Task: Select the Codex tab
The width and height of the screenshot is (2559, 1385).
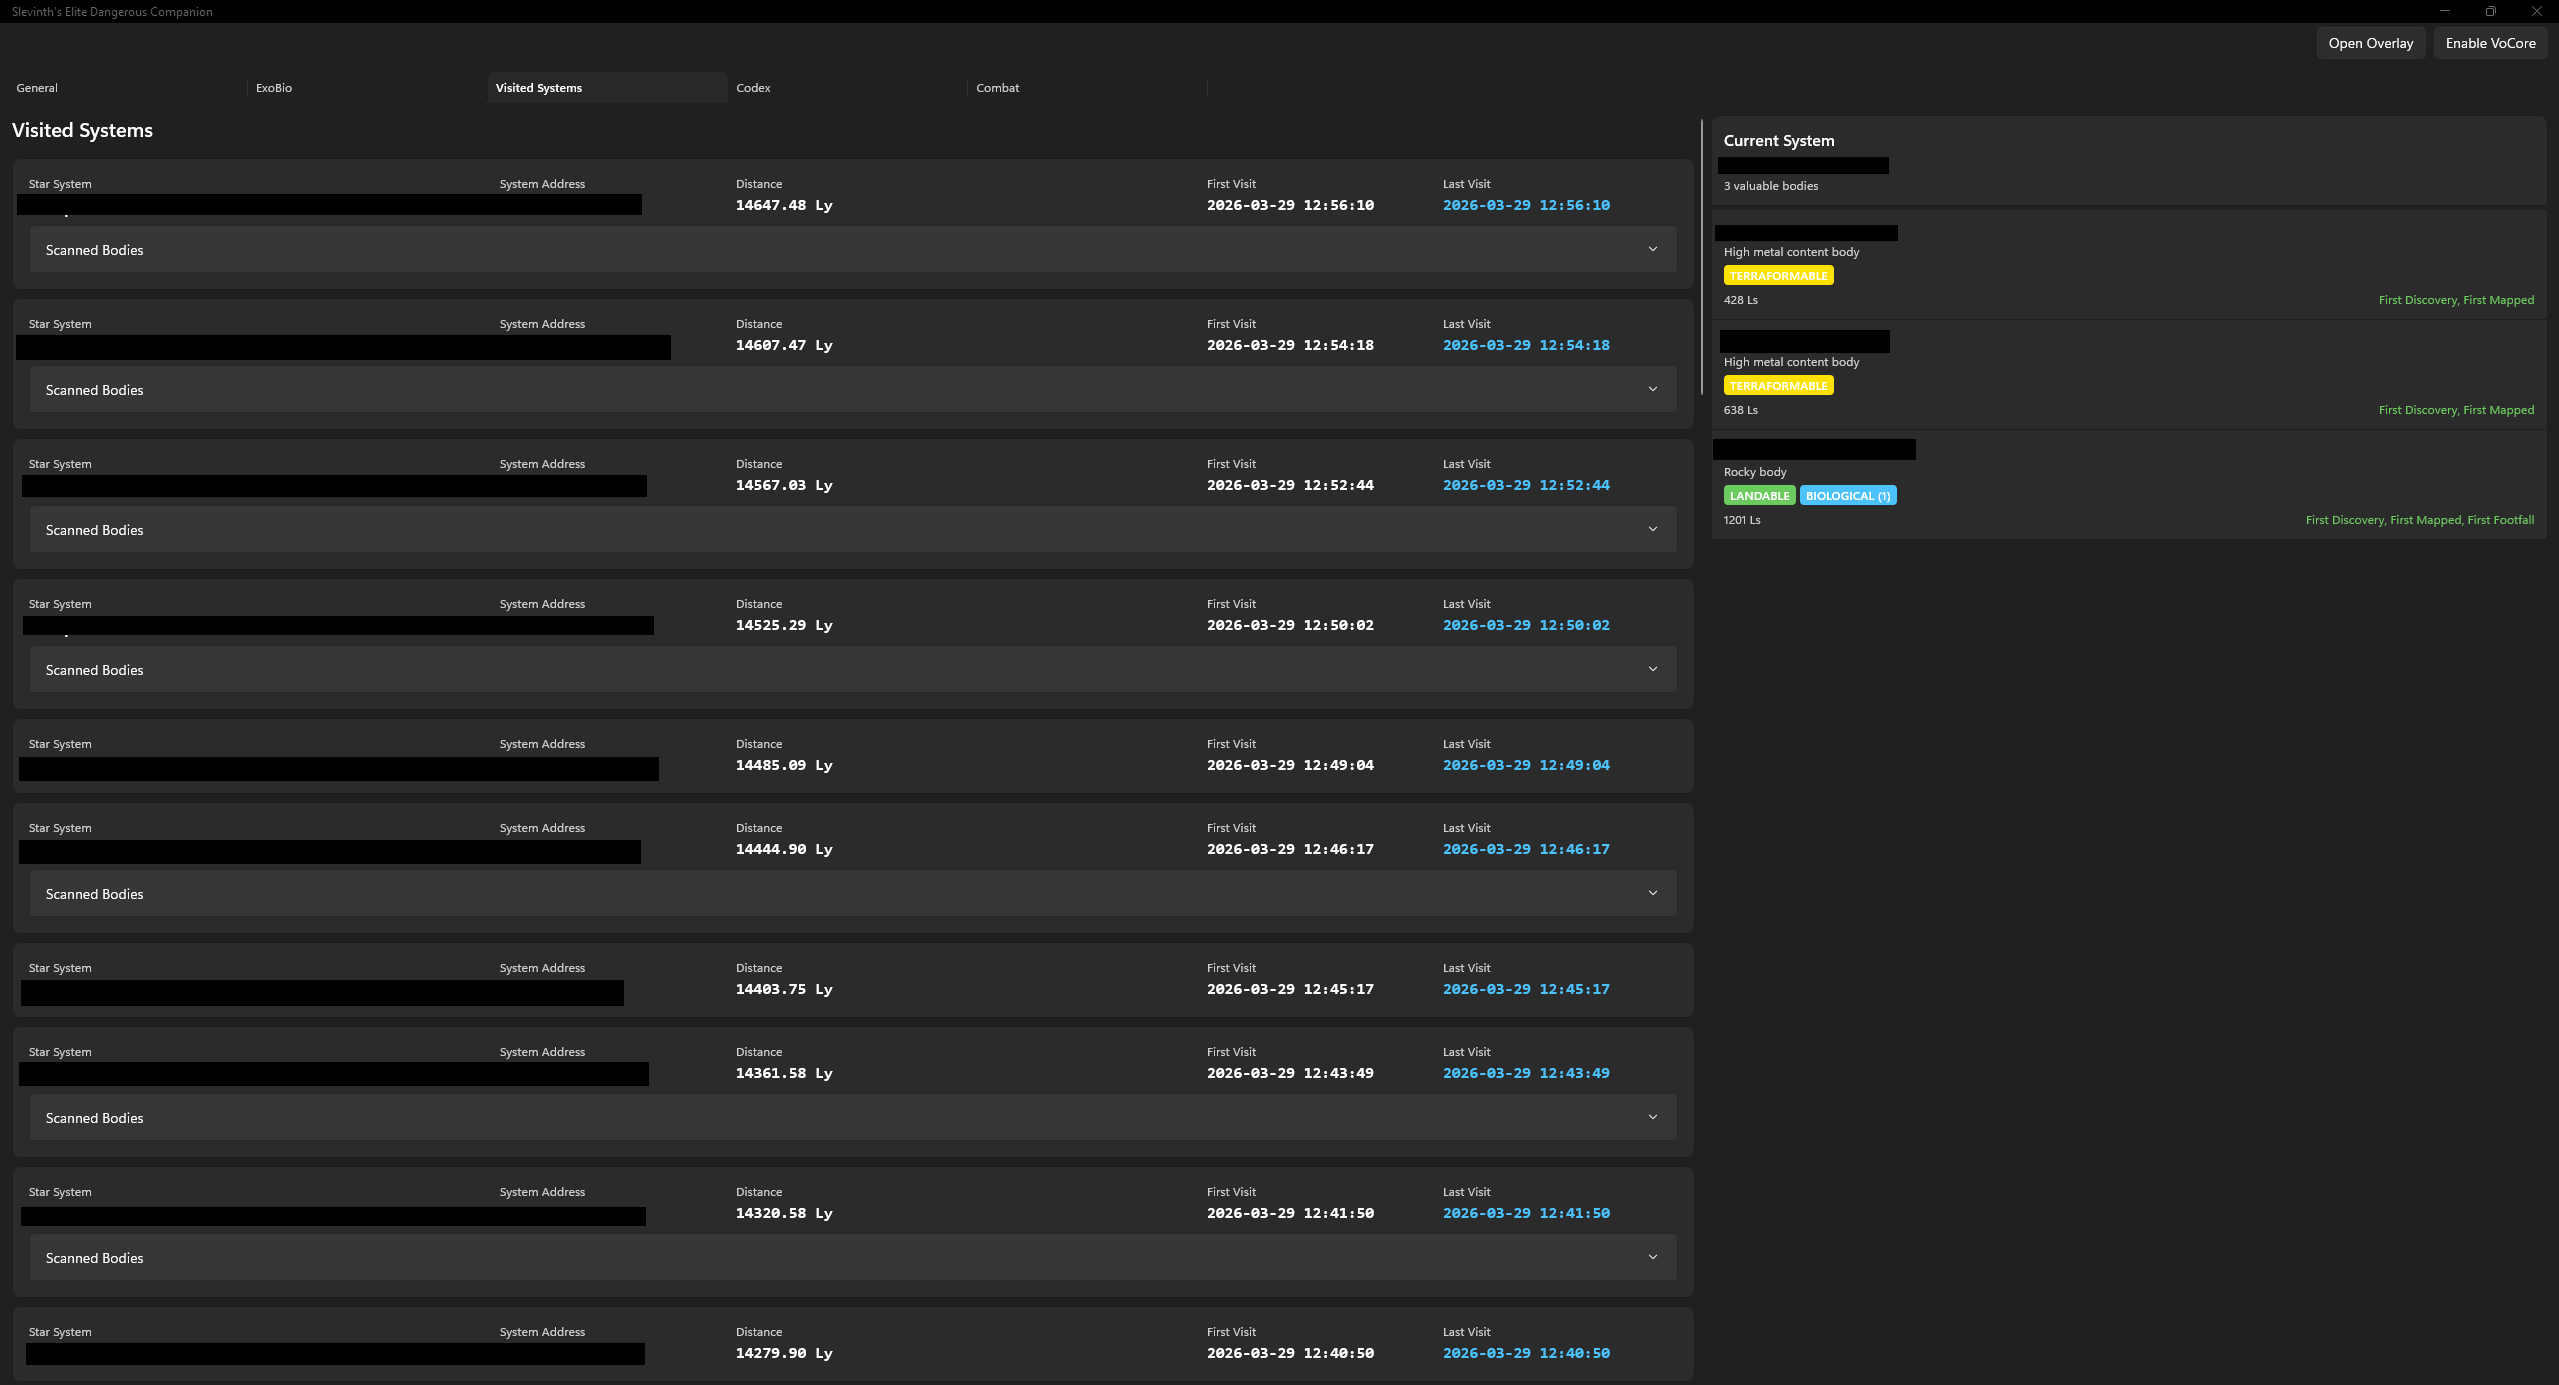Action: [753, 88]
